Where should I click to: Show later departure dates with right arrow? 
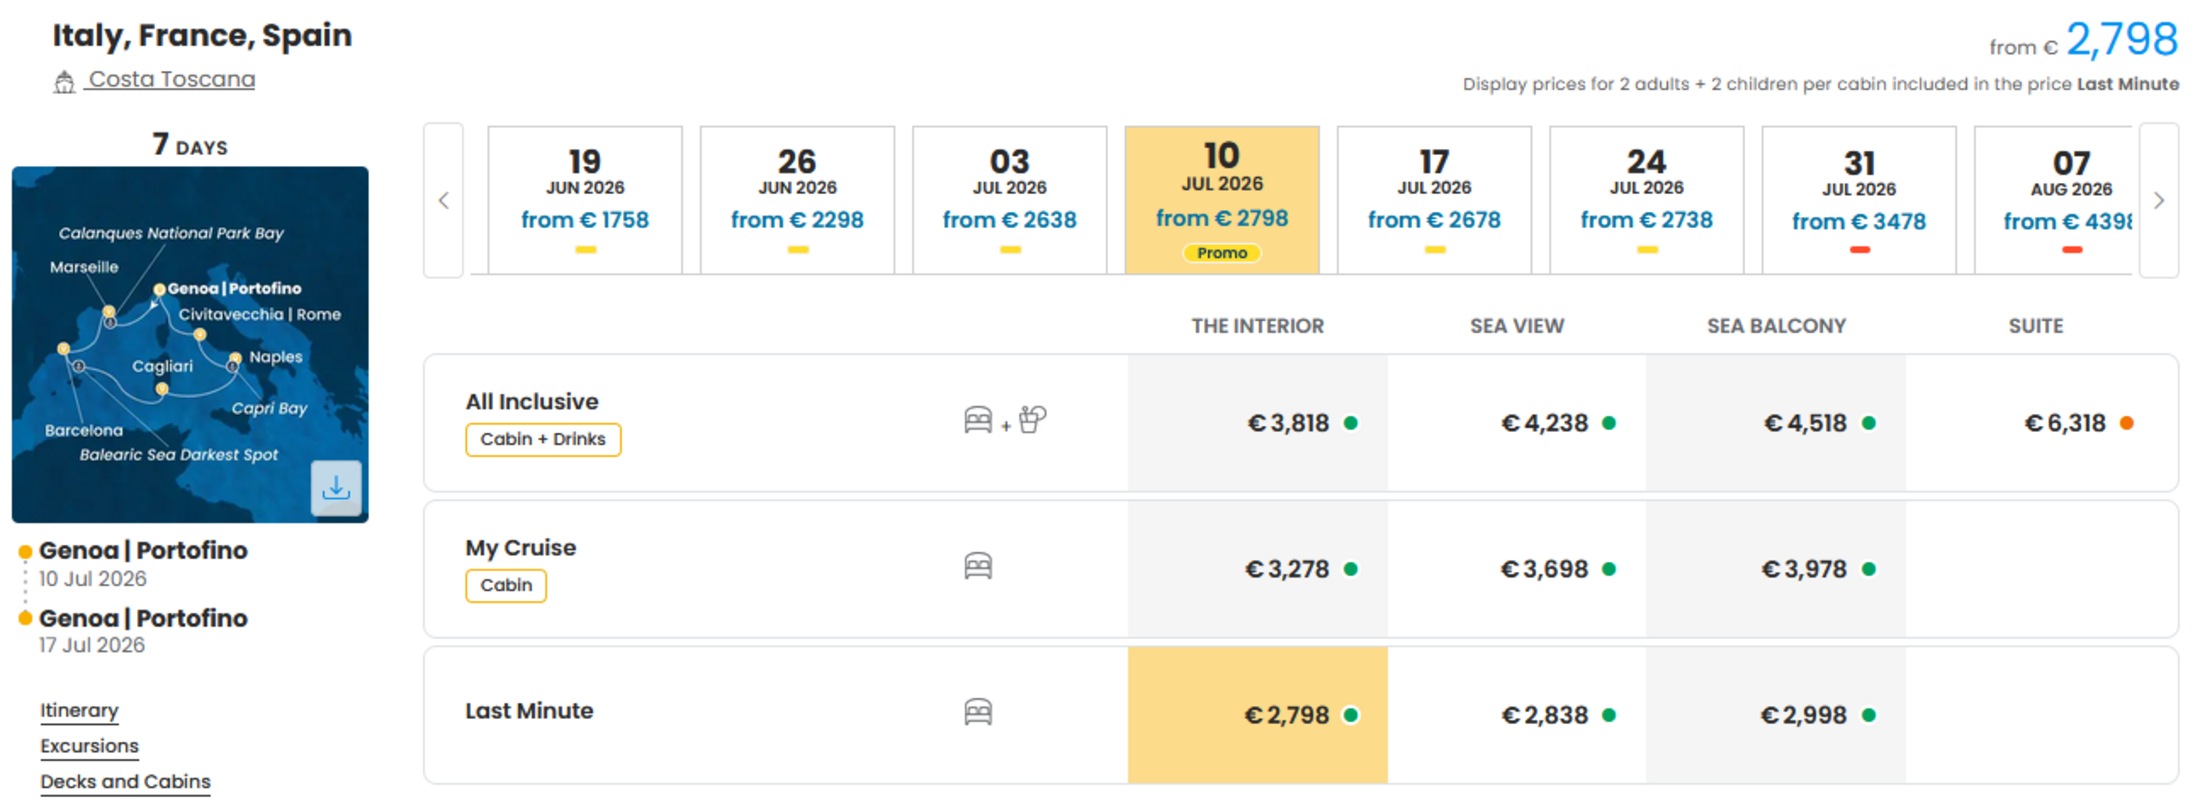pyautogui.click(x=2159, y=200)
